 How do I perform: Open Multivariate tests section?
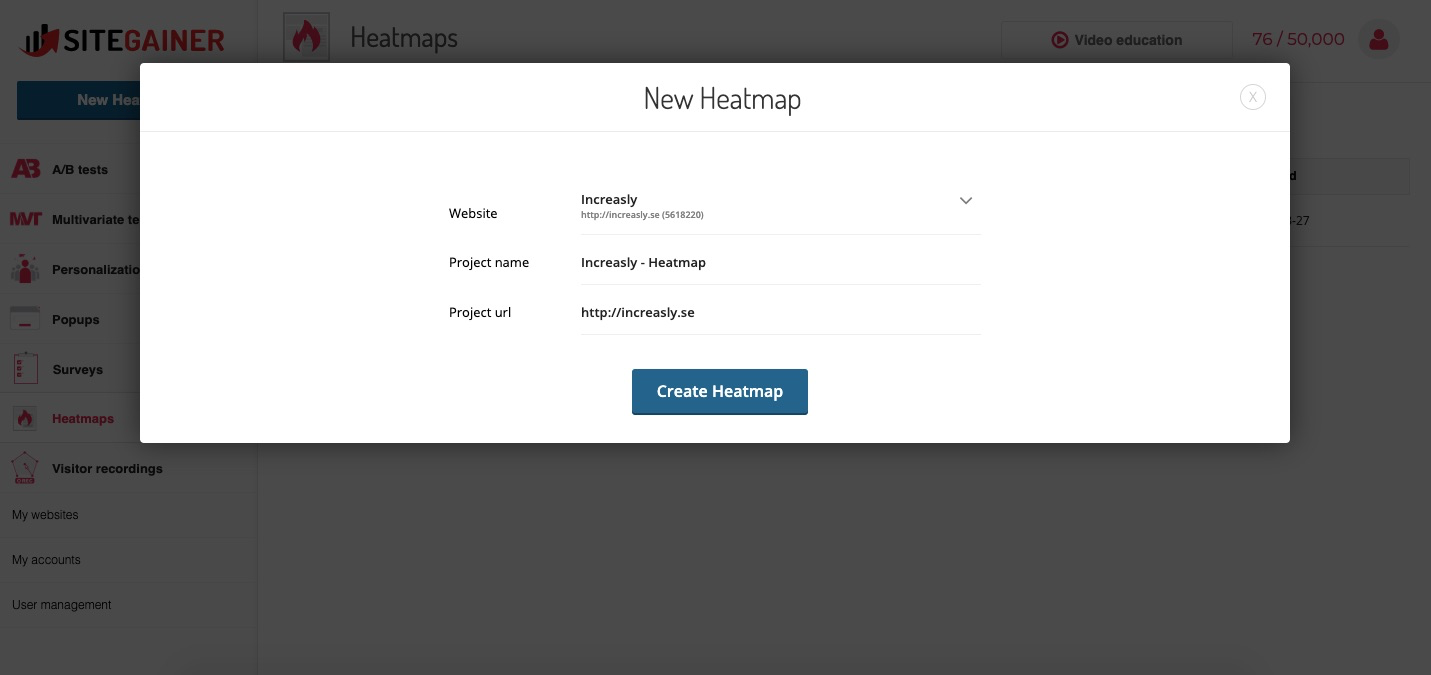coord(96,219)
